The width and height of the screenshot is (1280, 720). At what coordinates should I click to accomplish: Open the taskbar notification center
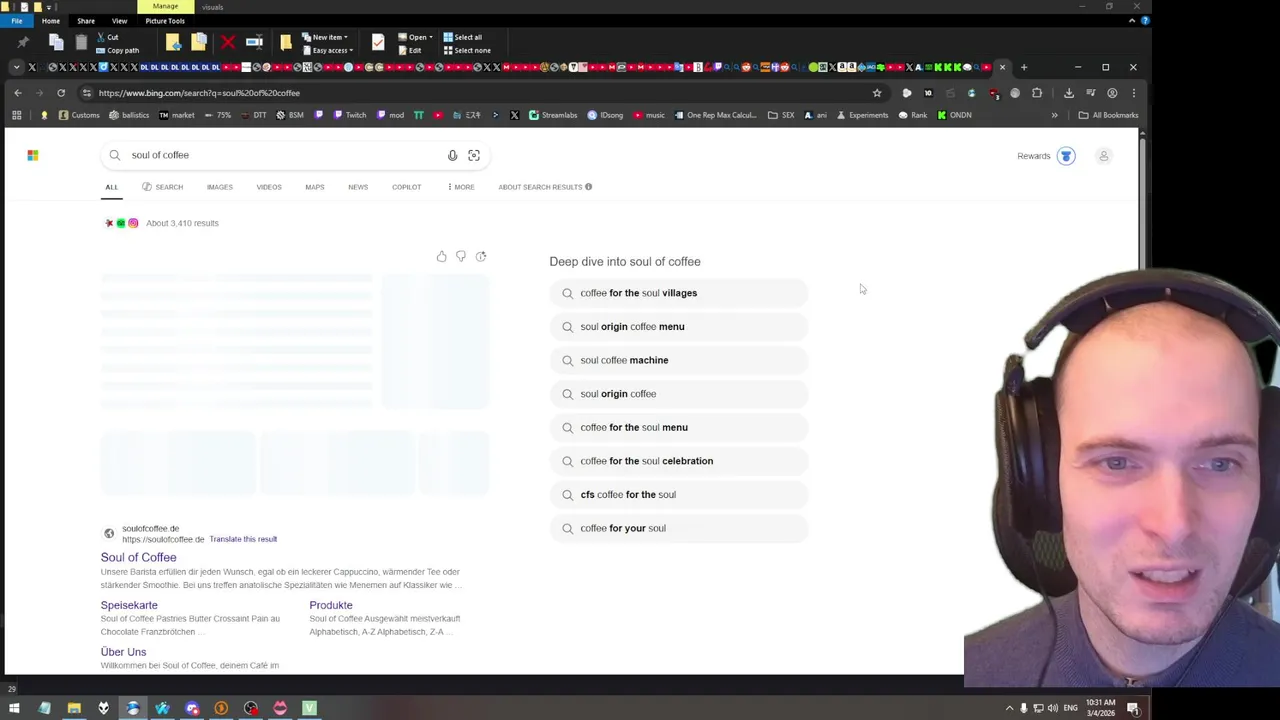[x=1133, y=708]
